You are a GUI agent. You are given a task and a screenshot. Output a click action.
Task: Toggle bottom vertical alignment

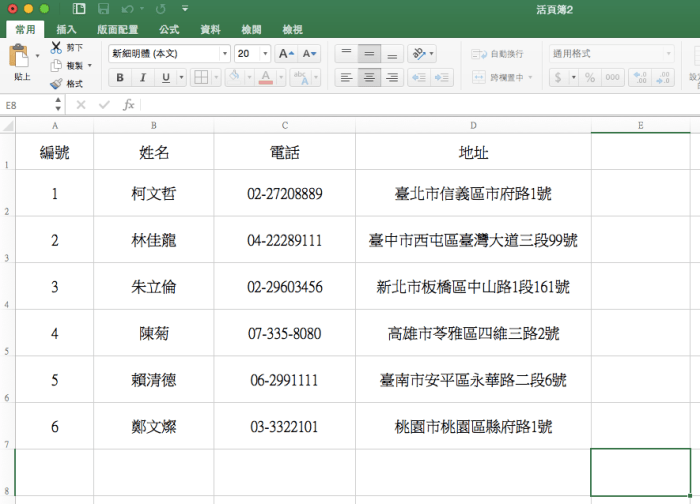pyautogui.click(x=392, y=54)
